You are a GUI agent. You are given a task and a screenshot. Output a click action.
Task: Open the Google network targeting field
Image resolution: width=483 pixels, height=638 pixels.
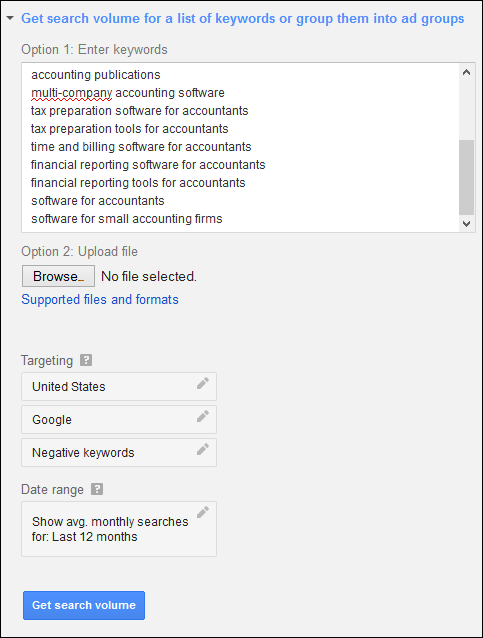119,420
